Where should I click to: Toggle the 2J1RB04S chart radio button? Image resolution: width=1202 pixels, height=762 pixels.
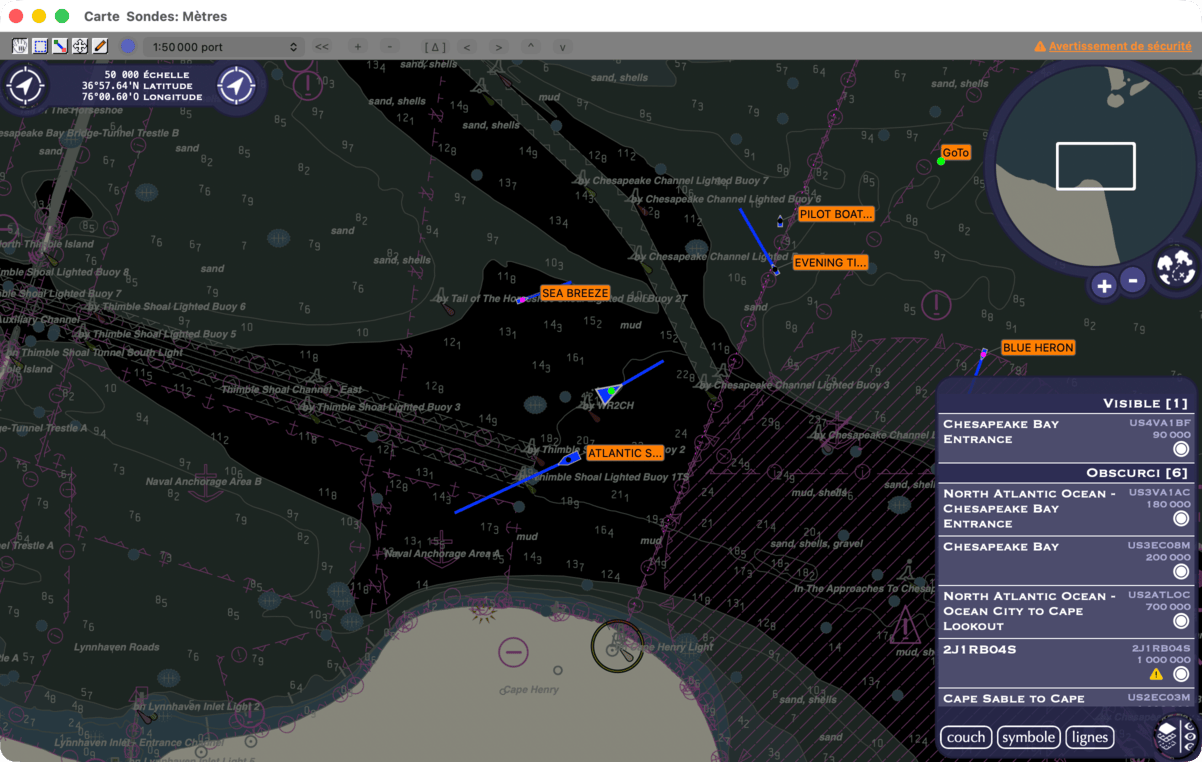tap(1181, 674)
